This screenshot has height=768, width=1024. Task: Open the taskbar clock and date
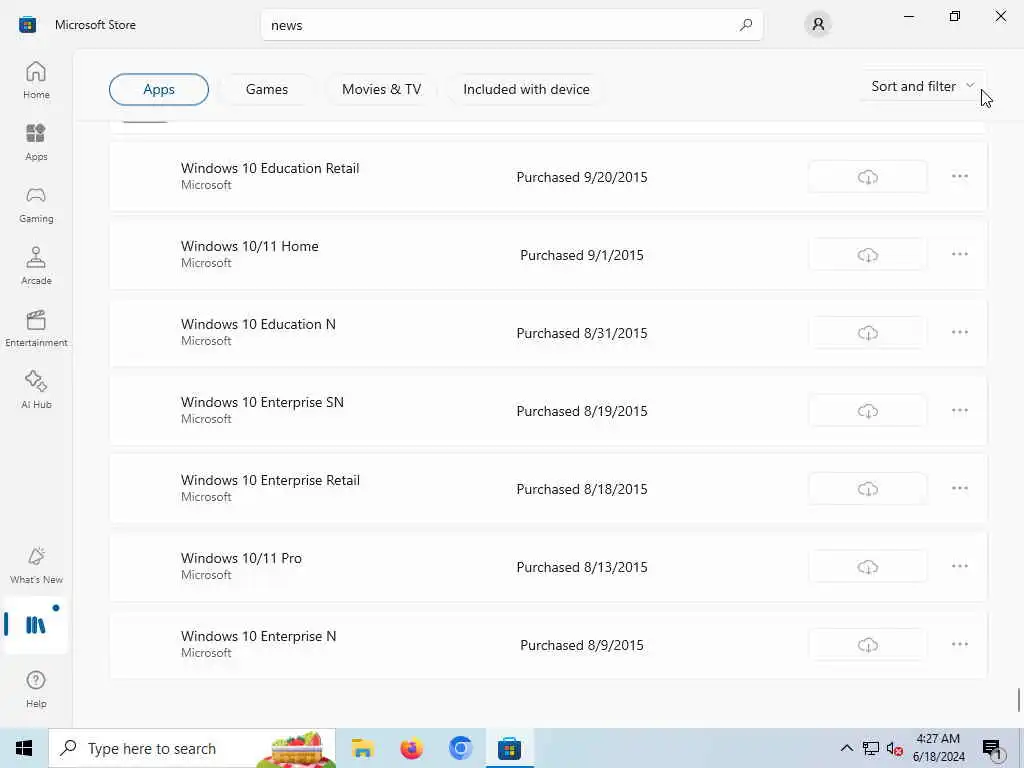click(938, 748)
